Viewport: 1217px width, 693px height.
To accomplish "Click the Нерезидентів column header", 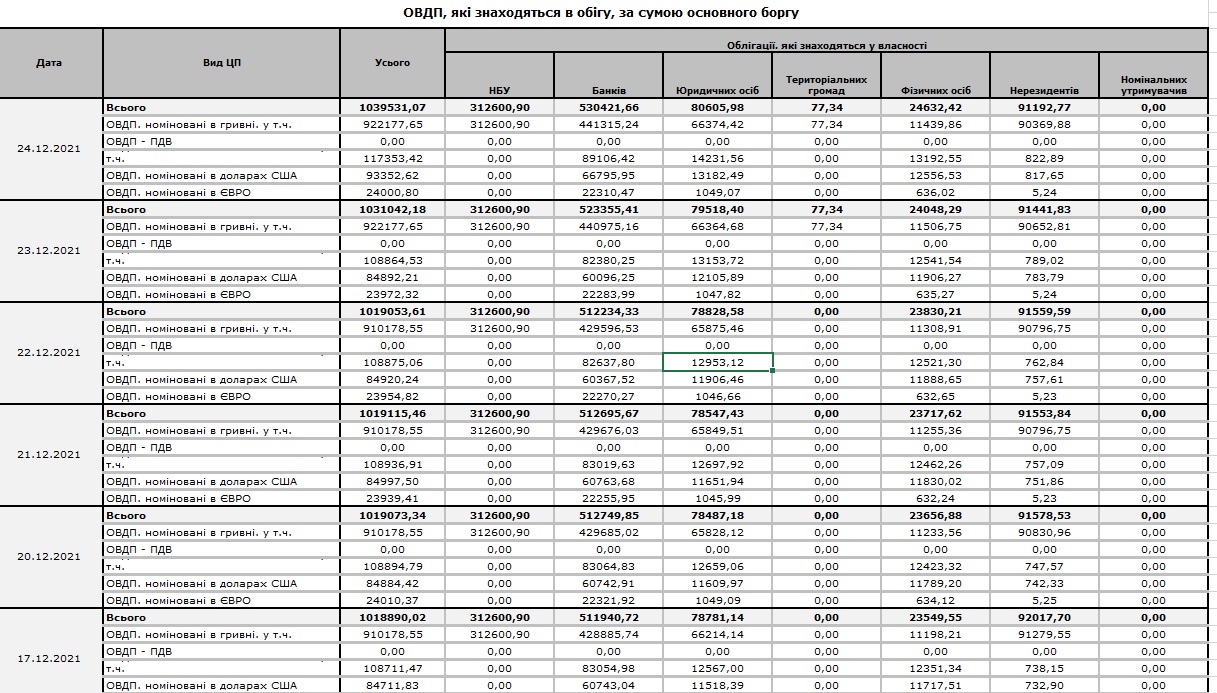I will click(x=1043, y=90).
